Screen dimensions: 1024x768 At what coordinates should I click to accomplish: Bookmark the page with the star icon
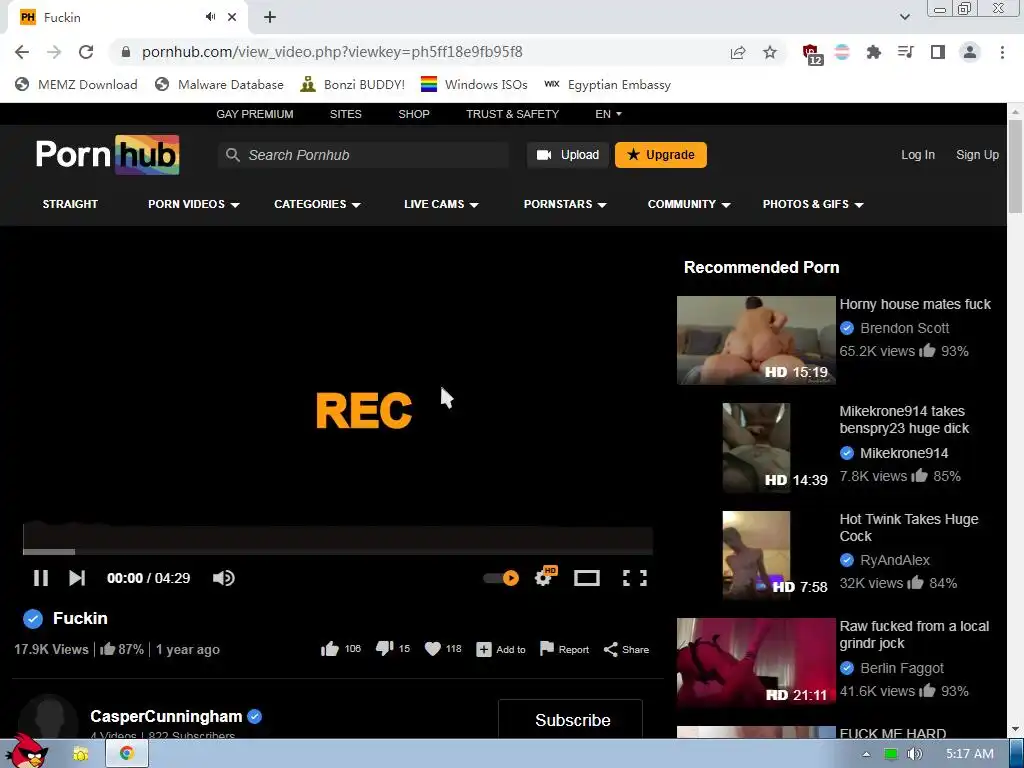(770, 52)
